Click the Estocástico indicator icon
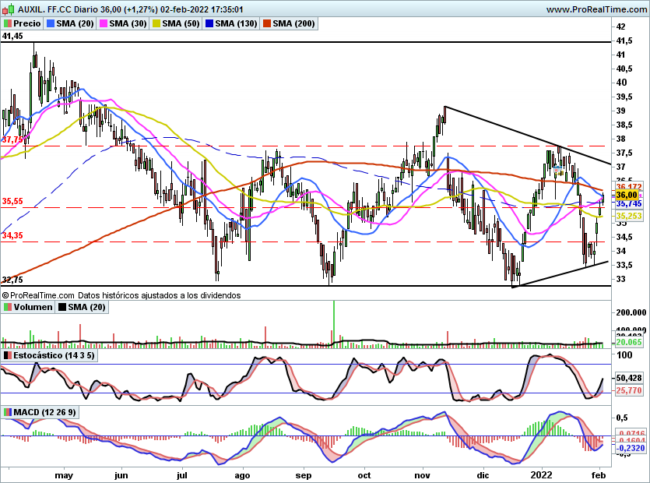The image size is (650, 483). (x=7, y=355)
